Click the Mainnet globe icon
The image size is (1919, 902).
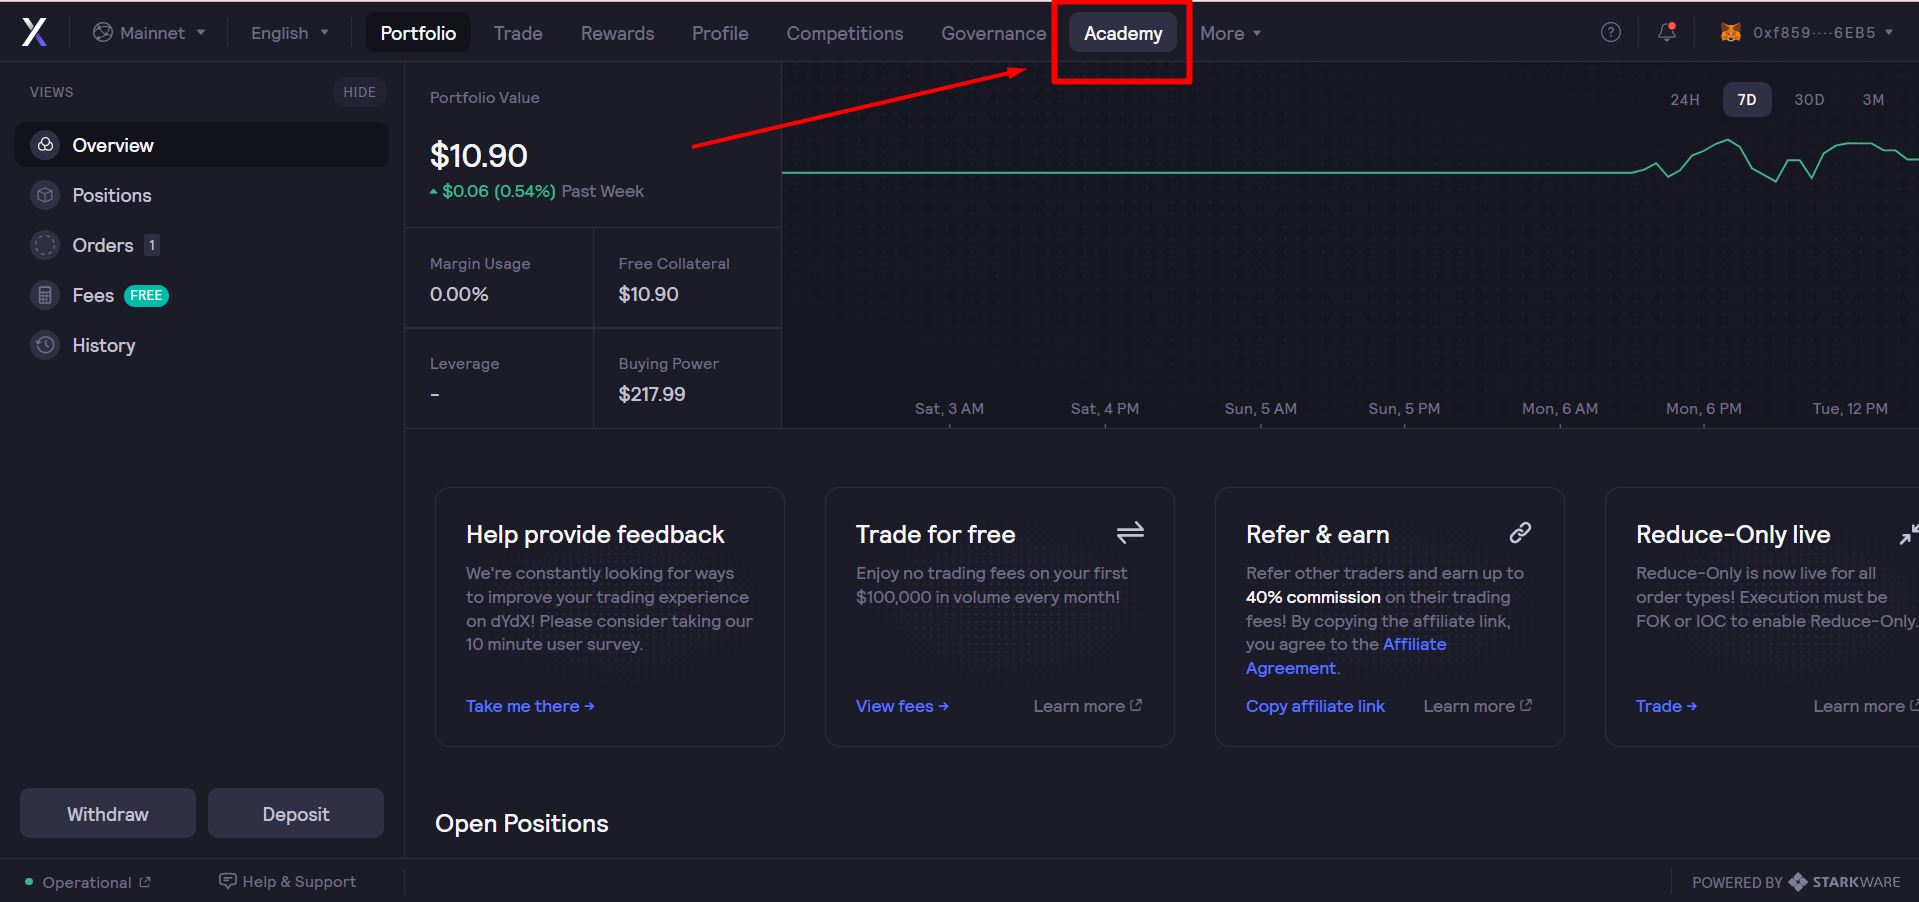click(102, 32)
